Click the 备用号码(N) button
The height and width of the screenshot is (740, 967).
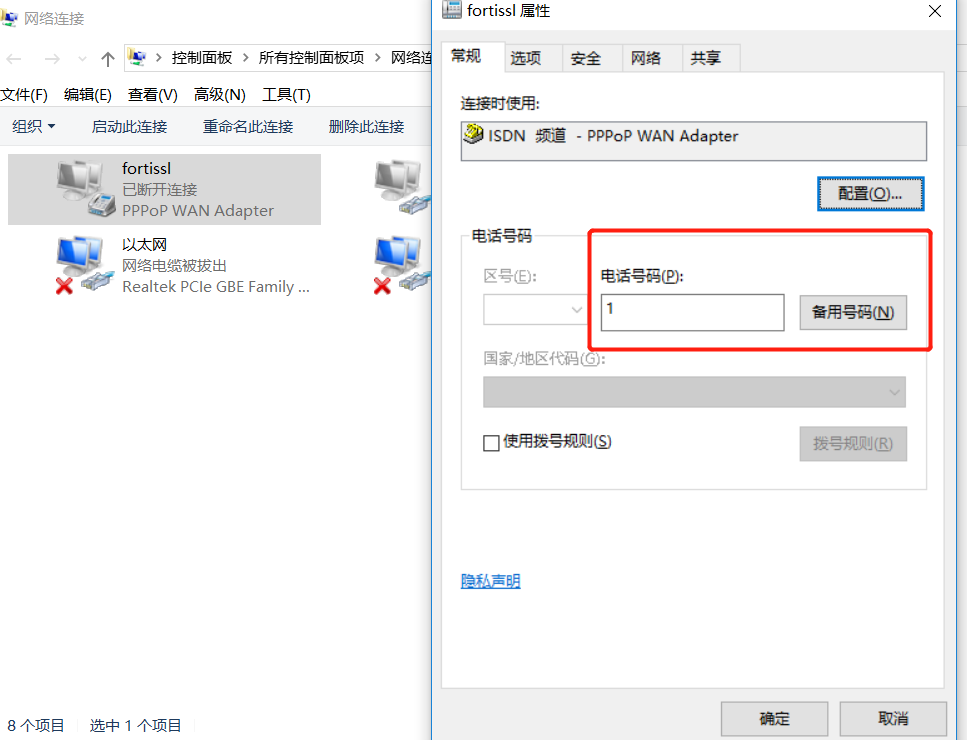(x=853, y=313)
